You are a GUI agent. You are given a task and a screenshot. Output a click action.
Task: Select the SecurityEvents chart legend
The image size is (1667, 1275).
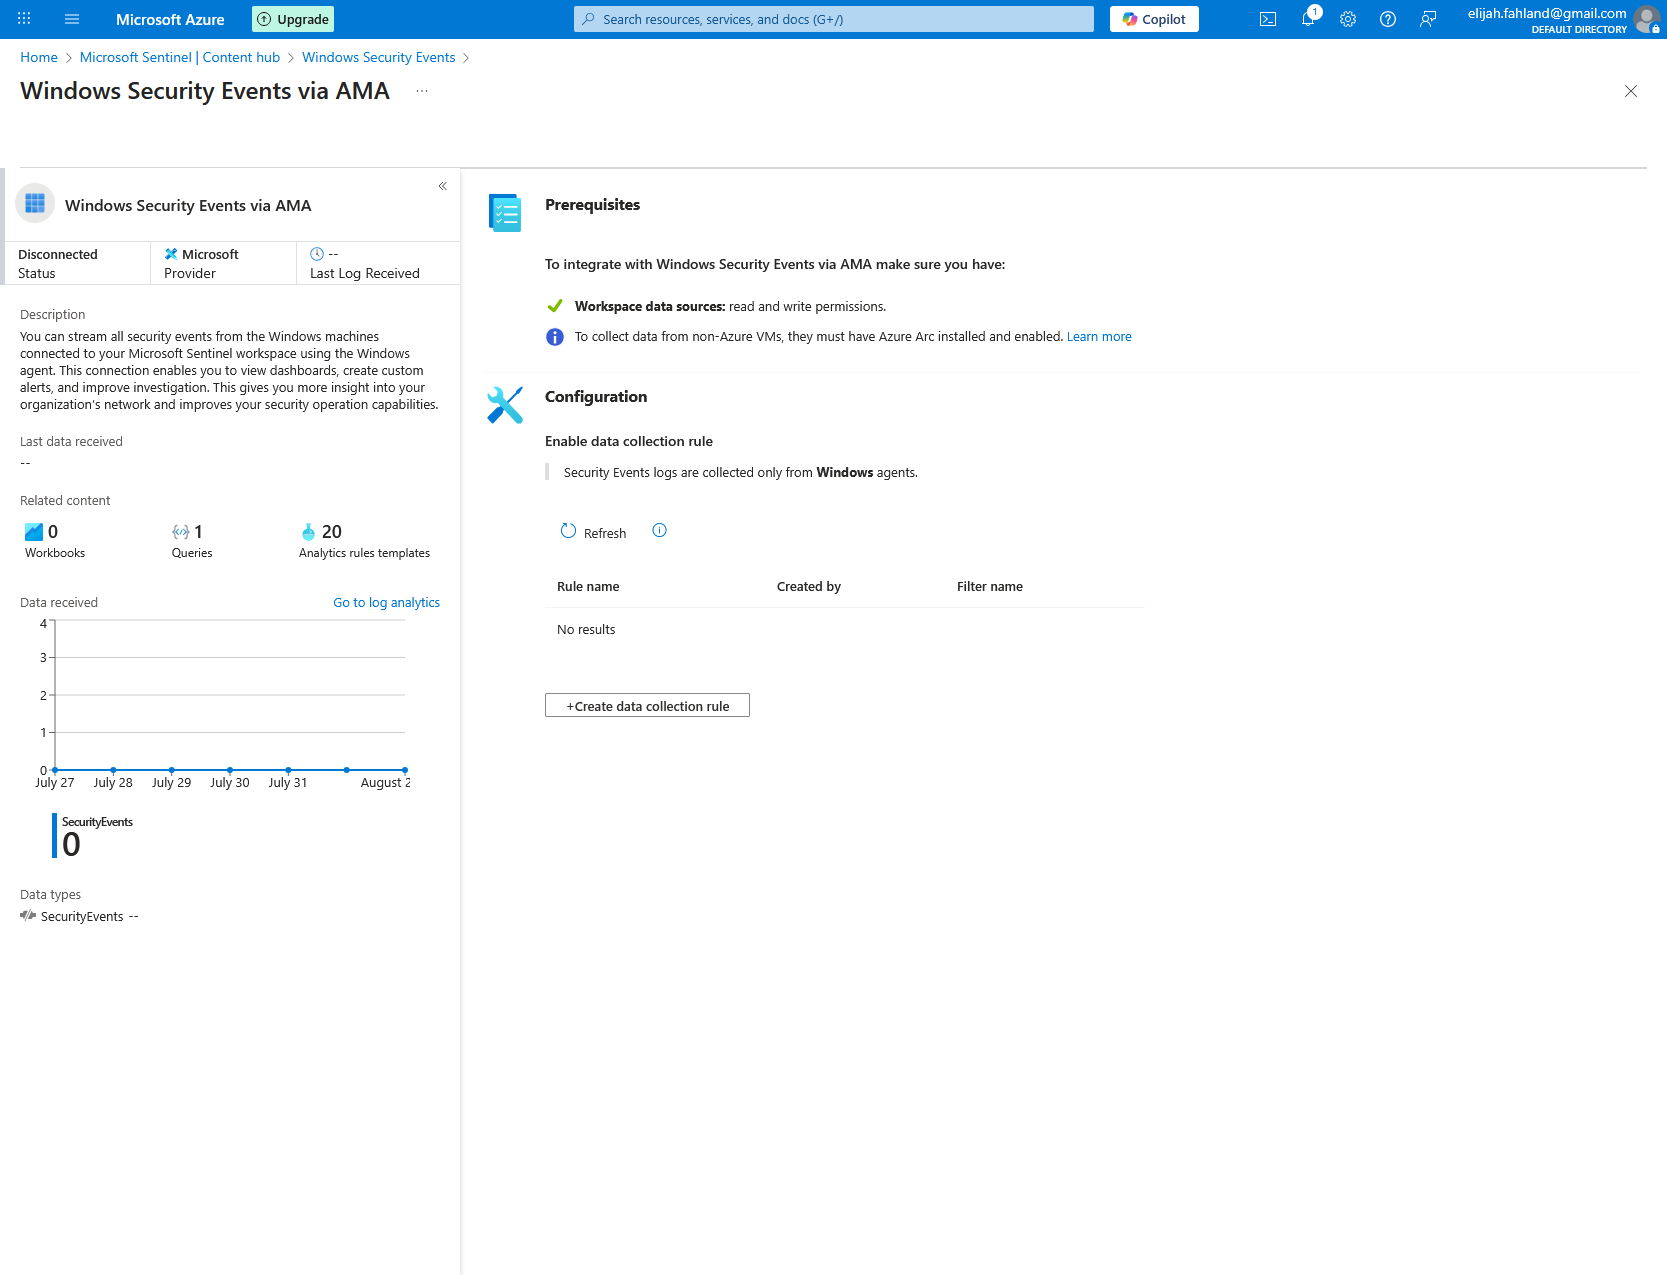(93, 835)
